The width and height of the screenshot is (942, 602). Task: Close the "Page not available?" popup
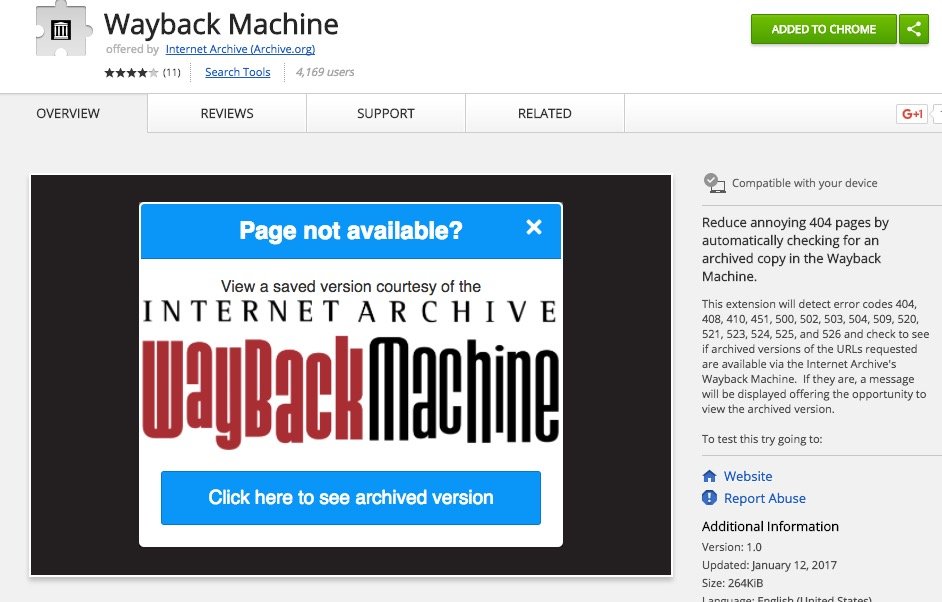(534, 227)
